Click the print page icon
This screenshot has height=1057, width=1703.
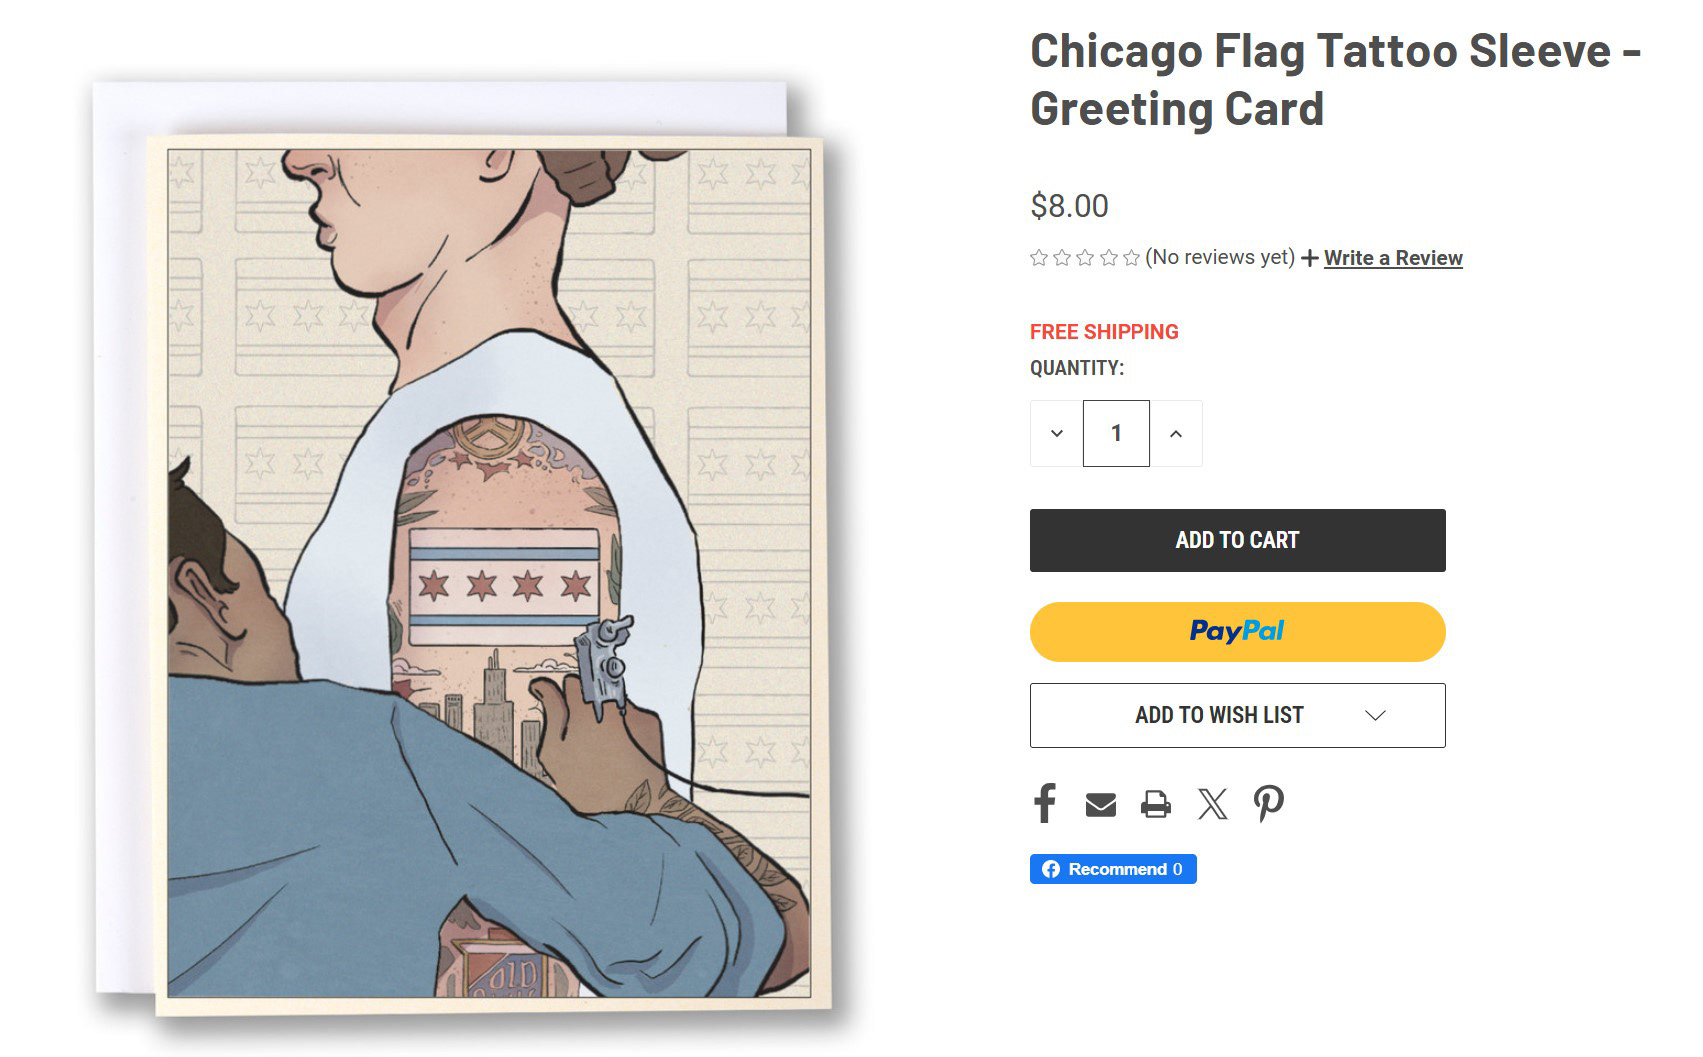pos(1156,804)
